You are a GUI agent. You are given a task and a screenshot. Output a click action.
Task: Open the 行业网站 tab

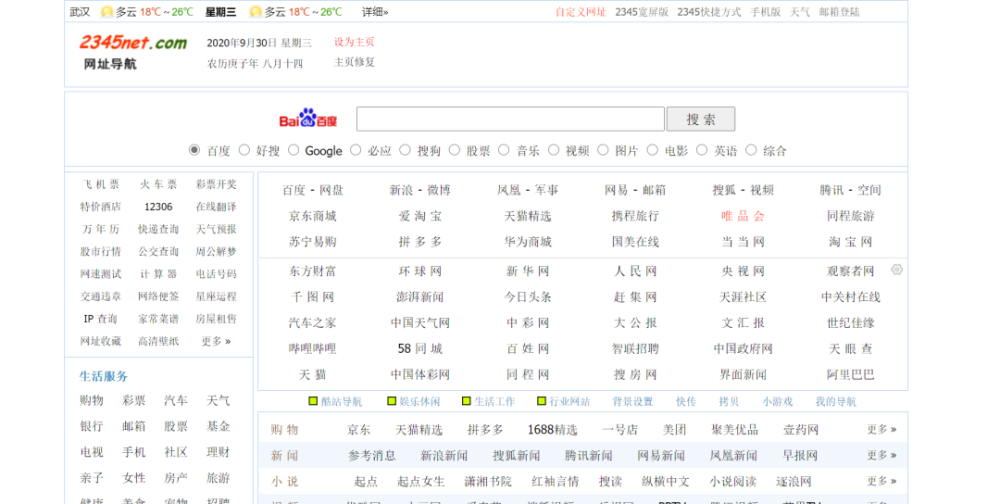(570, 402)
